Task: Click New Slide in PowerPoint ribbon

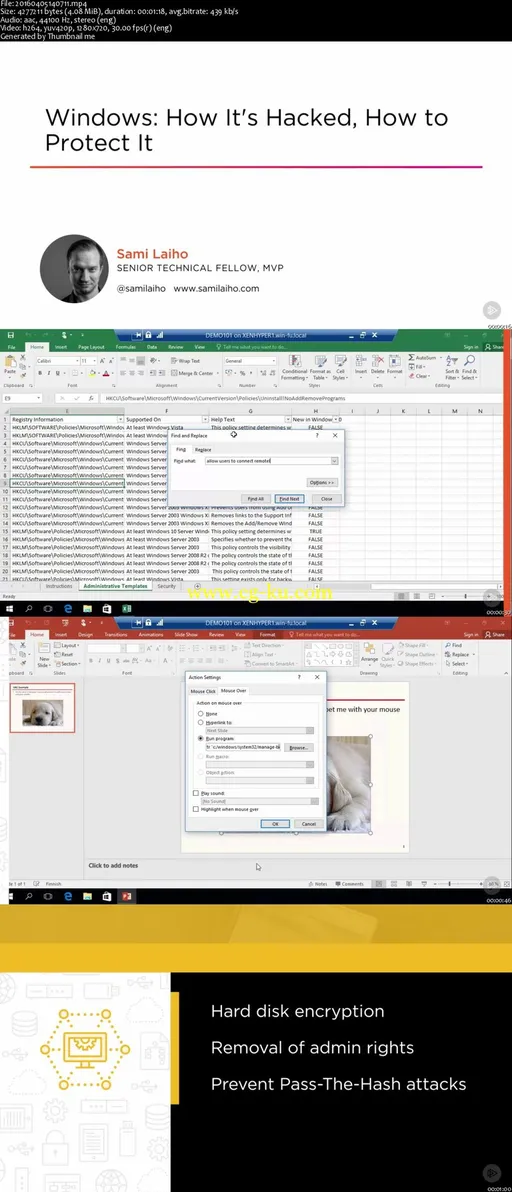Action: (x=44, y=655)
